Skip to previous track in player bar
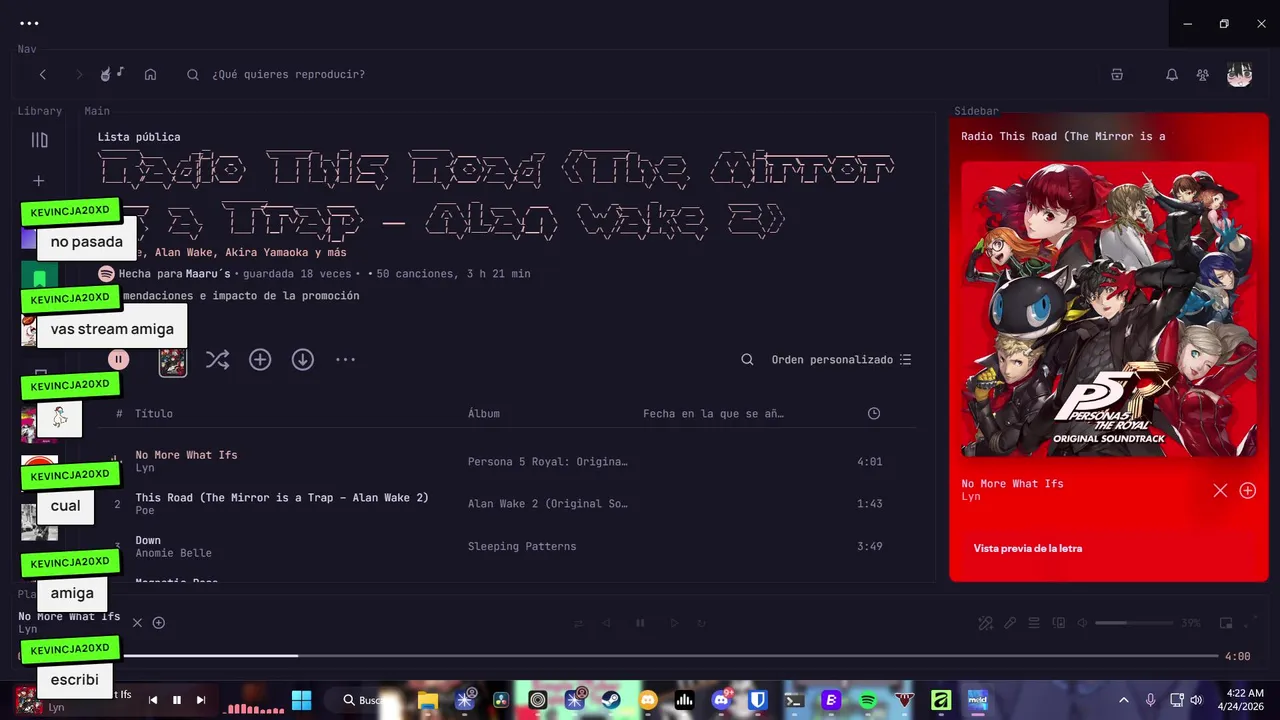The width and height of the screenshot is (1280, 720). pyautogui.click(x=606, y=623)
